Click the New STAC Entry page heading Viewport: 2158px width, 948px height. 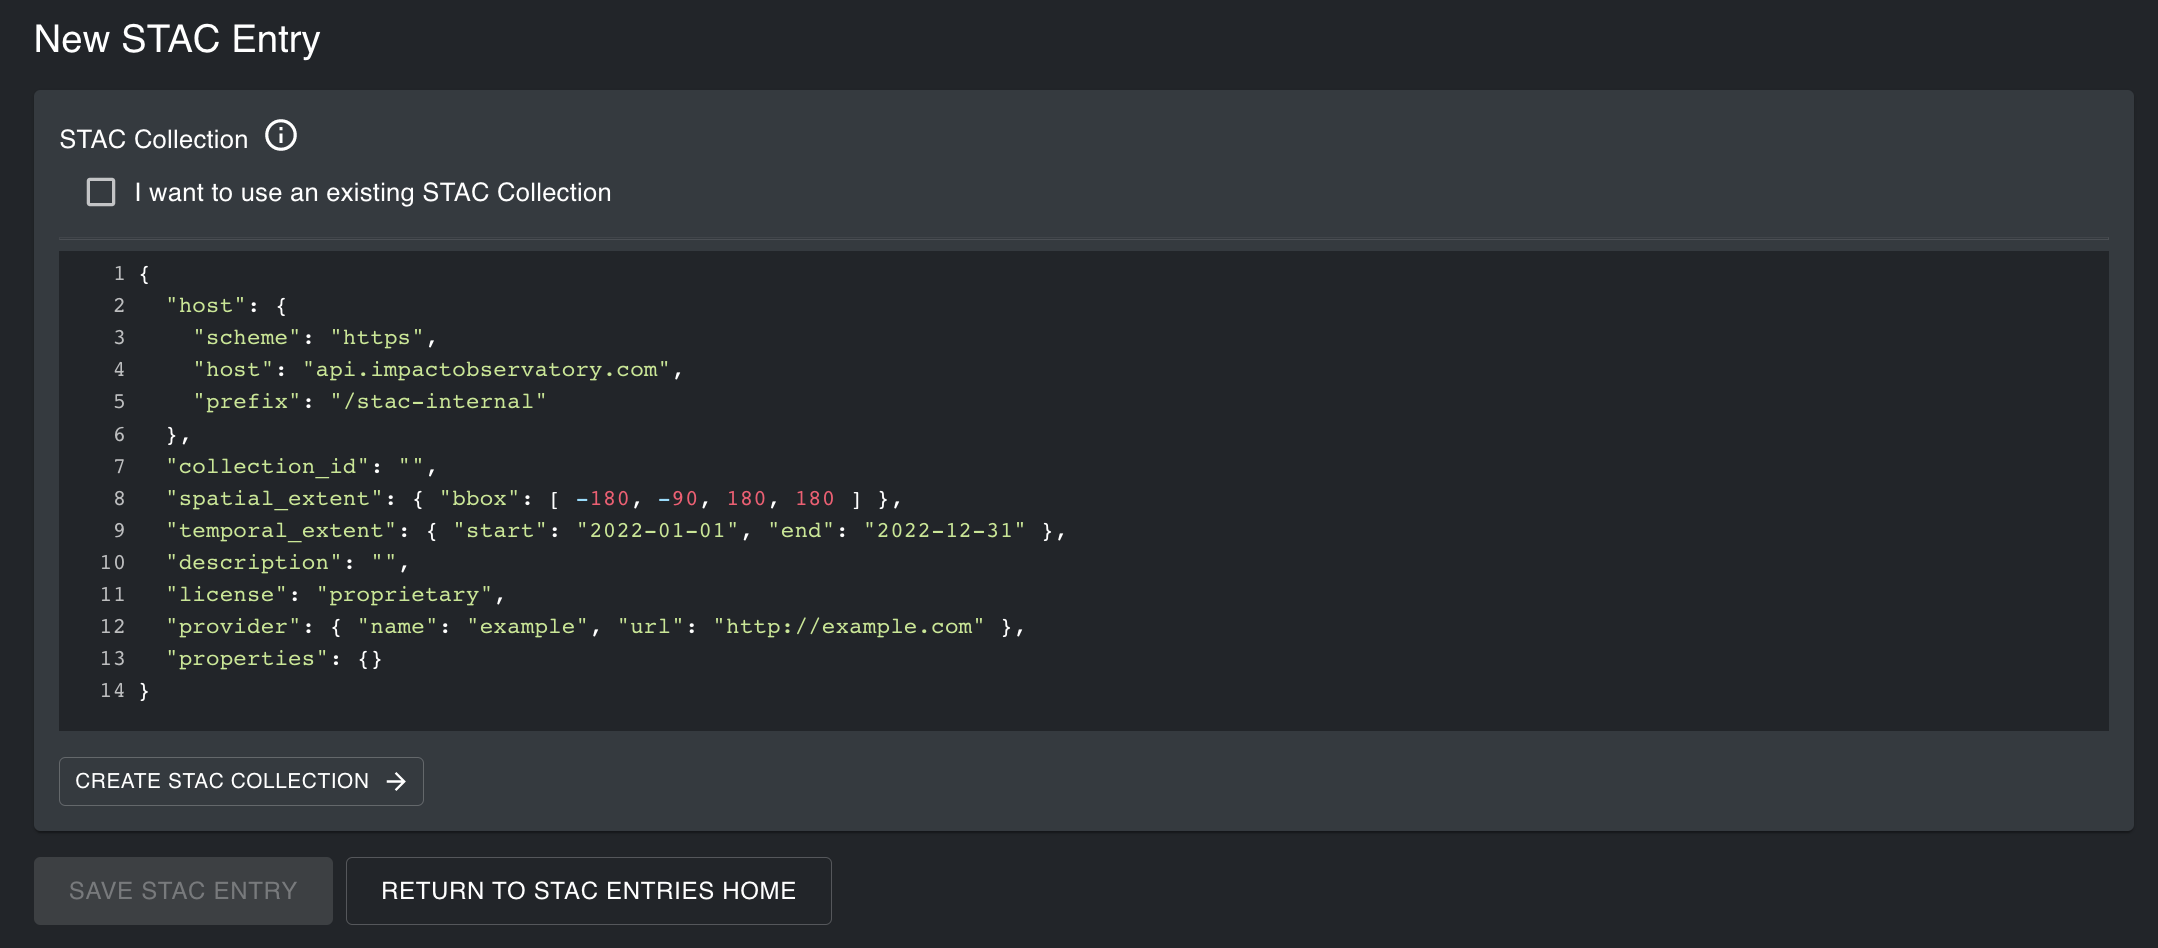pyautogui.click(x=177, y=39)
